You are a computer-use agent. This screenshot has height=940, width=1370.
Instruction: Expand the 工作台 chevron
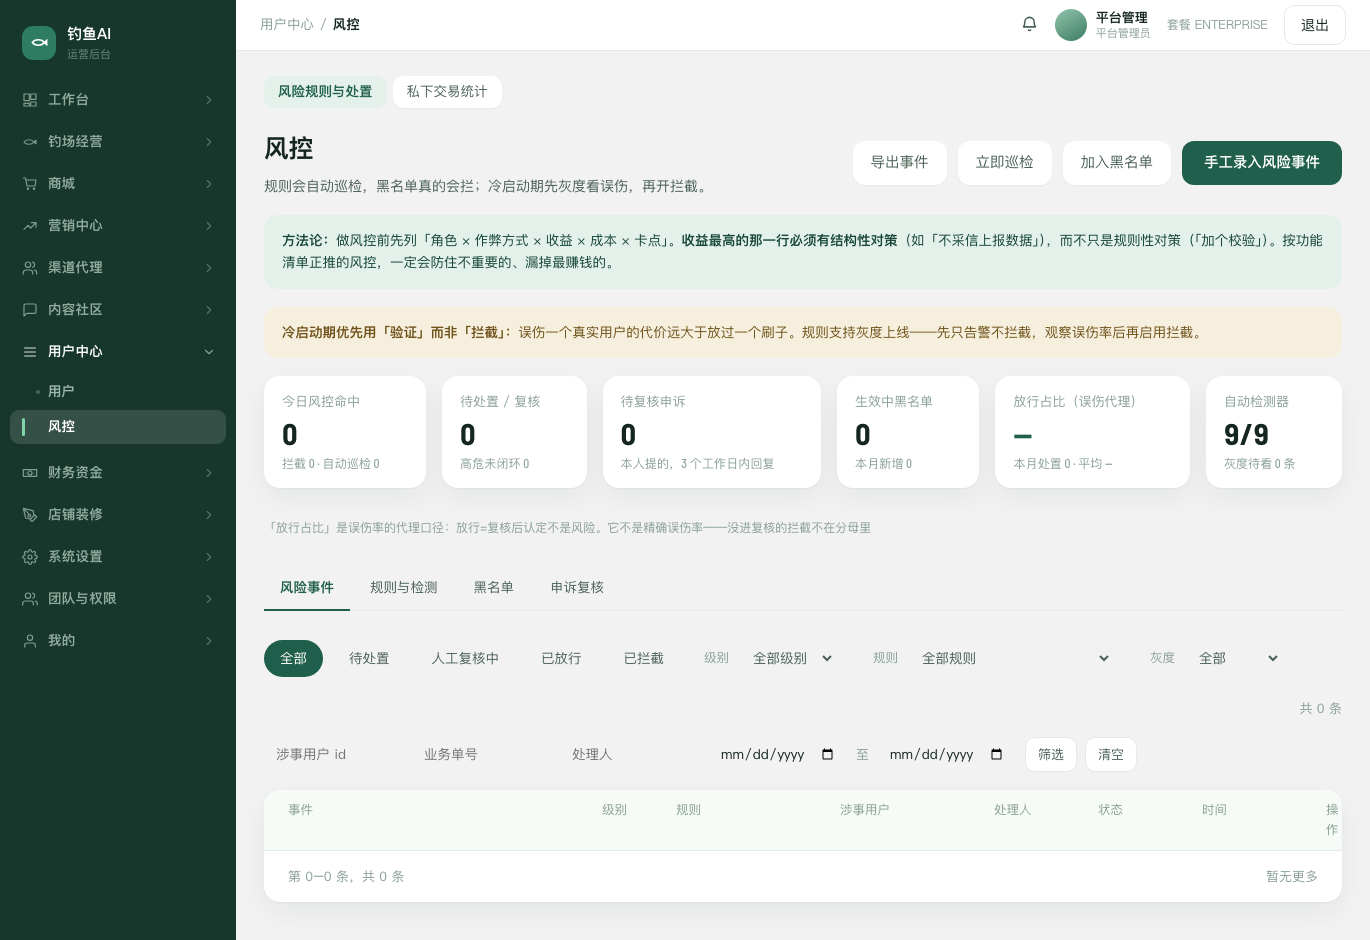pos(209,100)
